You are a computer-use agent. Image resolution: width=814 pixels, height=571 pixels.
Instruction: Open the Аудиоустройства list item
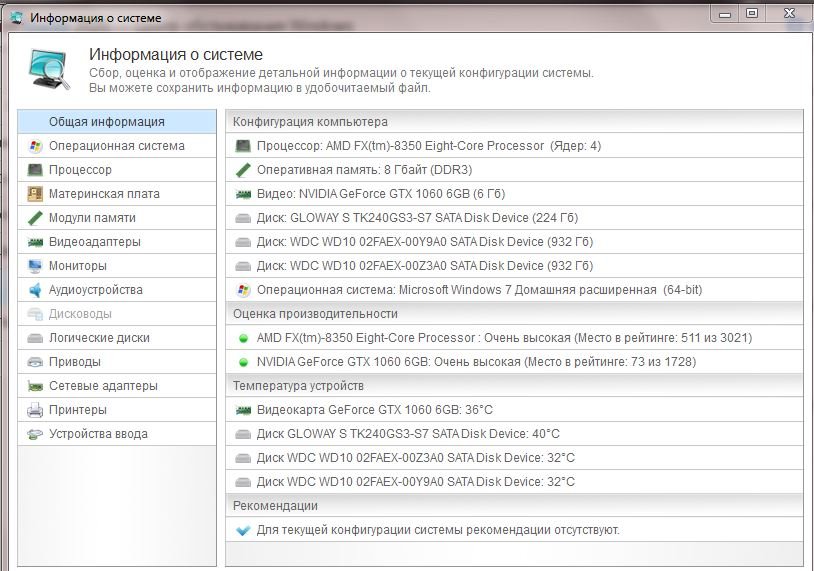tap(117, 290)
